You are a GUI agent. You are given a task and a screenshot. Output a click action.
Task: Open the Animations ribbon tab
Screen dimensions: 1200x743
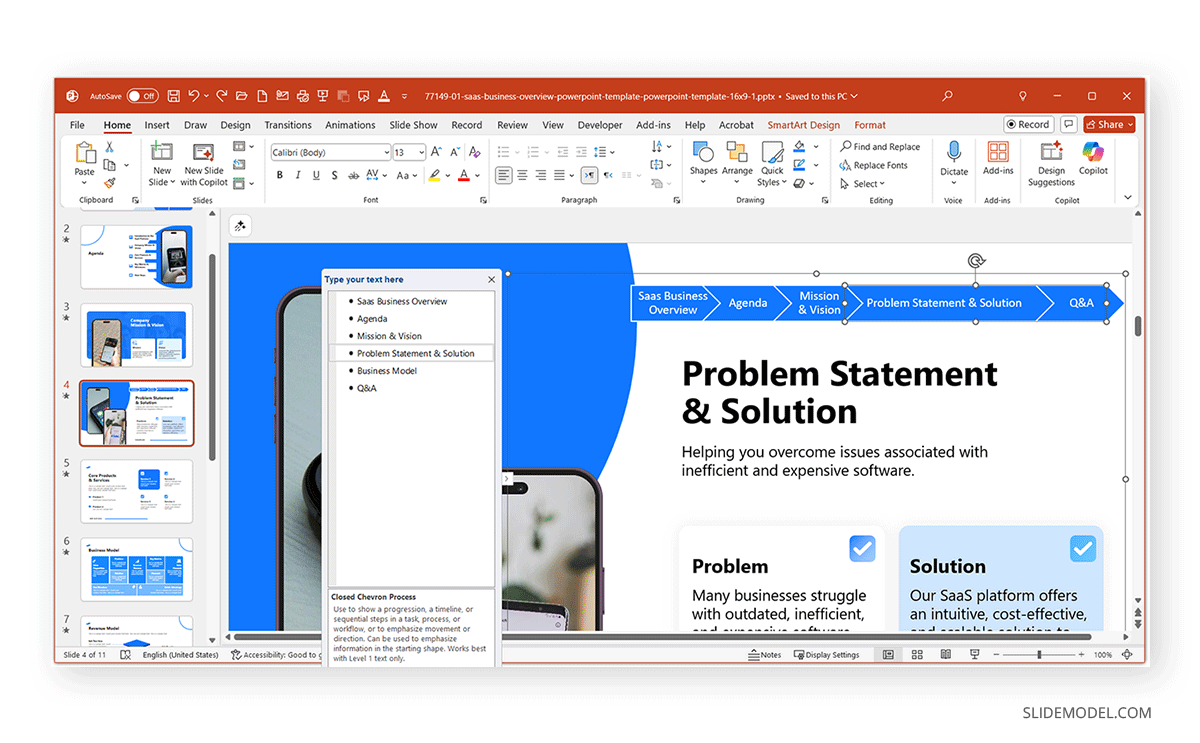click(x=350, y=125)
